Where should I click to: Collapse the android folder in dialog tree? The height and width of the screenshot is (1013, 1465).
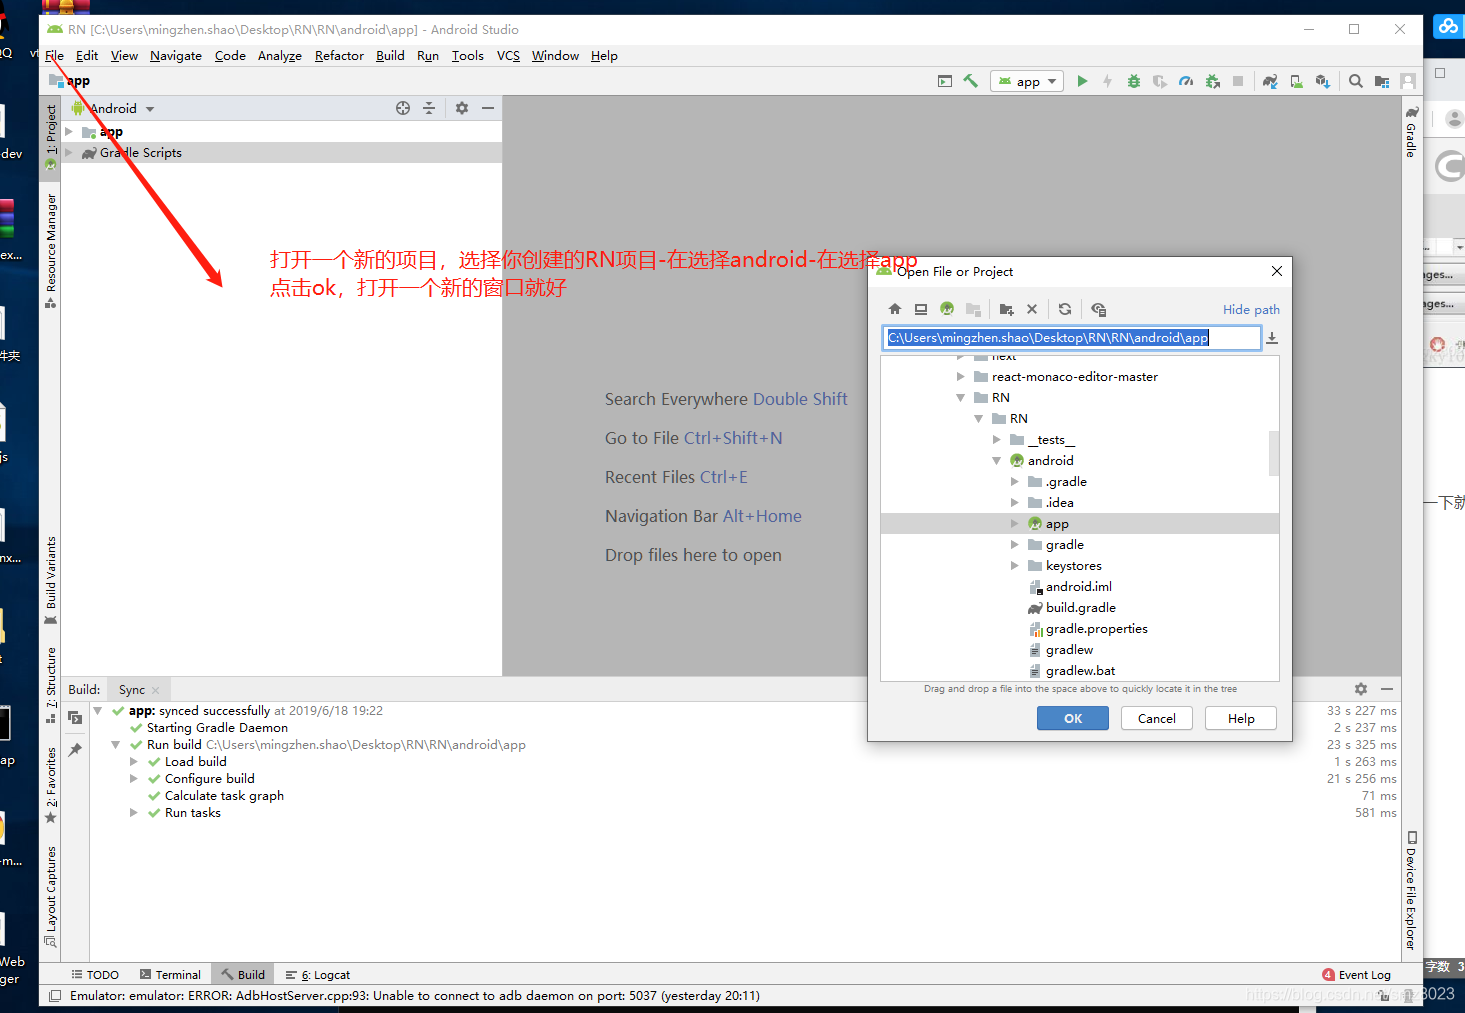[996, 461]
